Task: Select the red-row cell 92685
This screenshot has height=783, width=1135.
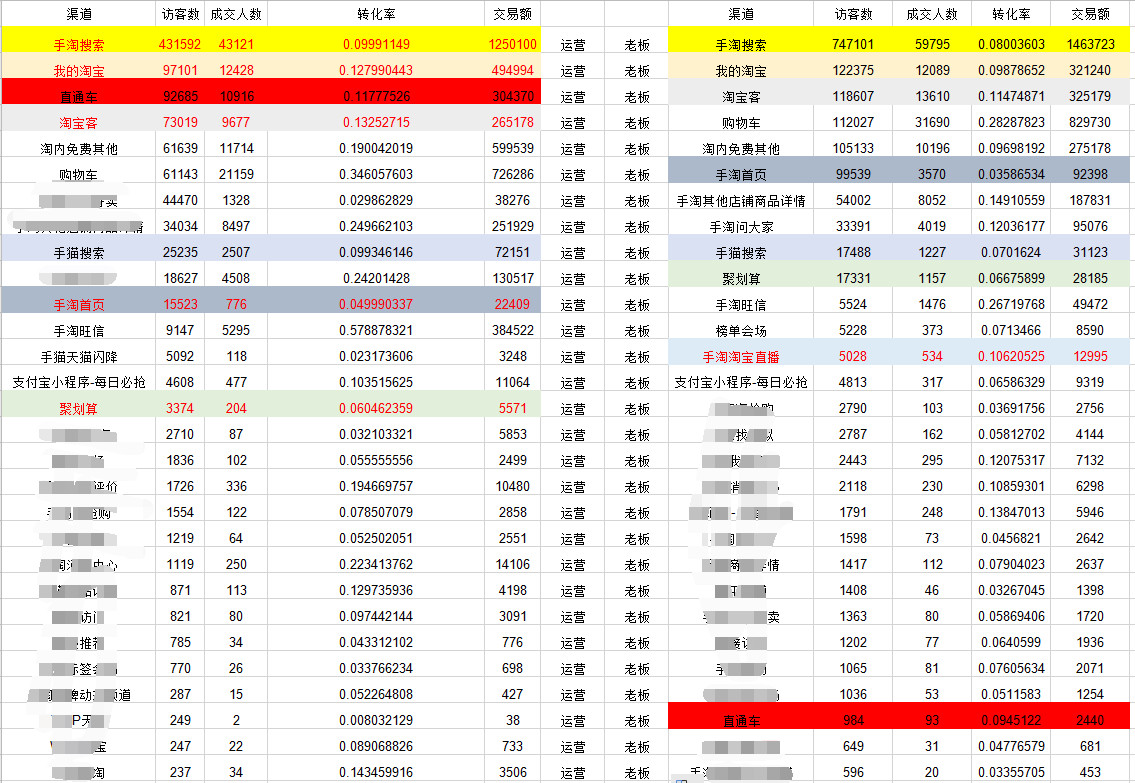Action: tap(180, 96)
